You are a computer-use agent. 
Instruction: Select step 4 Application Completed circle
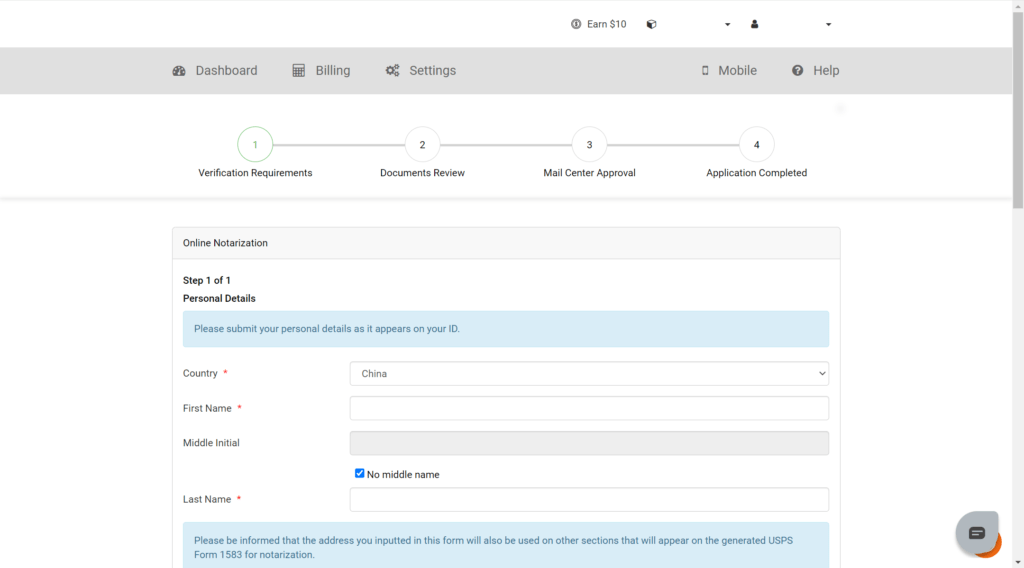756,144
